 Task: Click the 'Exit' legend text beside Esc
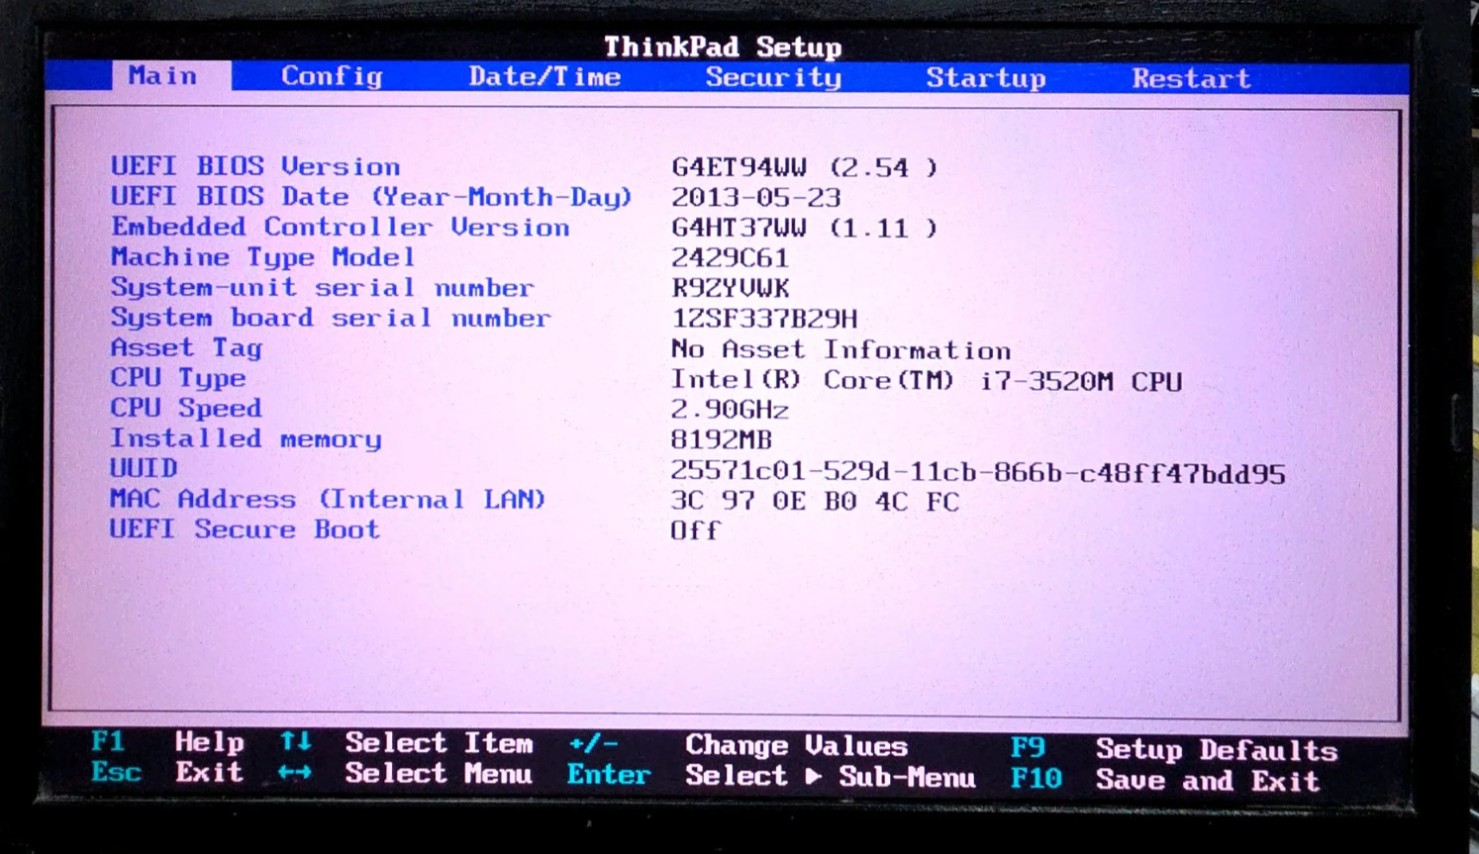pos(209,772)
